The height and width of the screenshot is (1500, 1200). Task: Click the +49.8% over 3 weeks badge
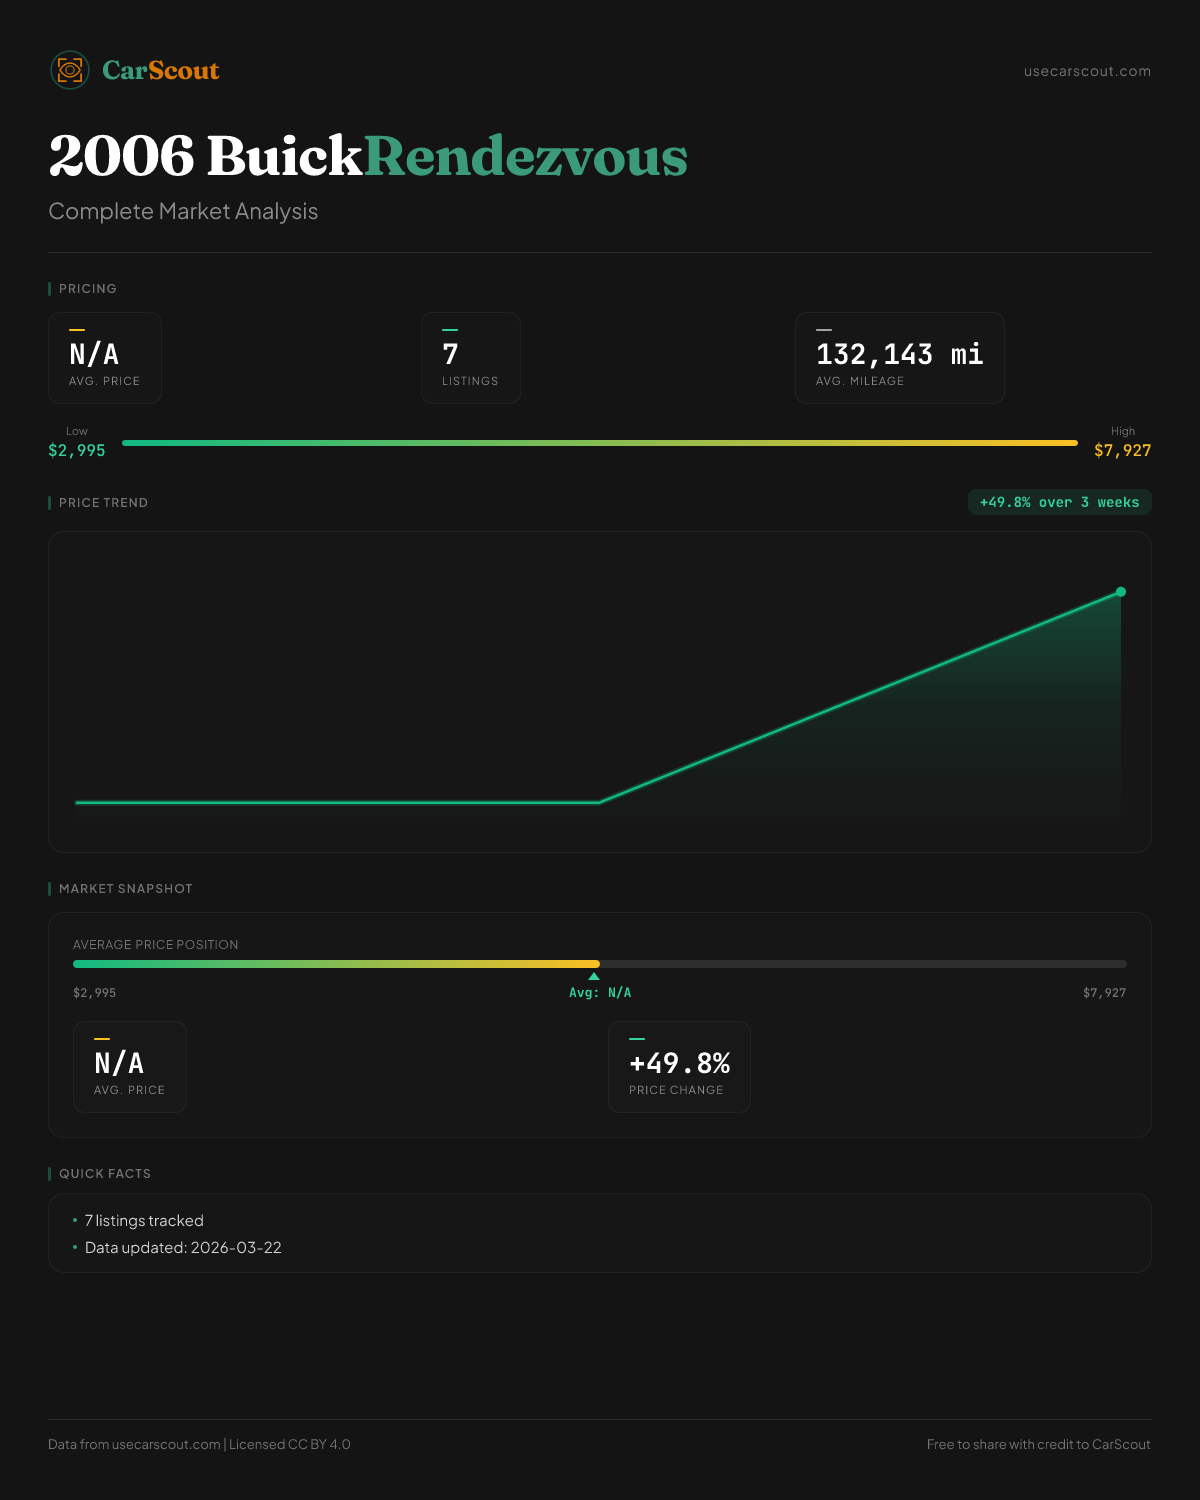point(1059,502)
